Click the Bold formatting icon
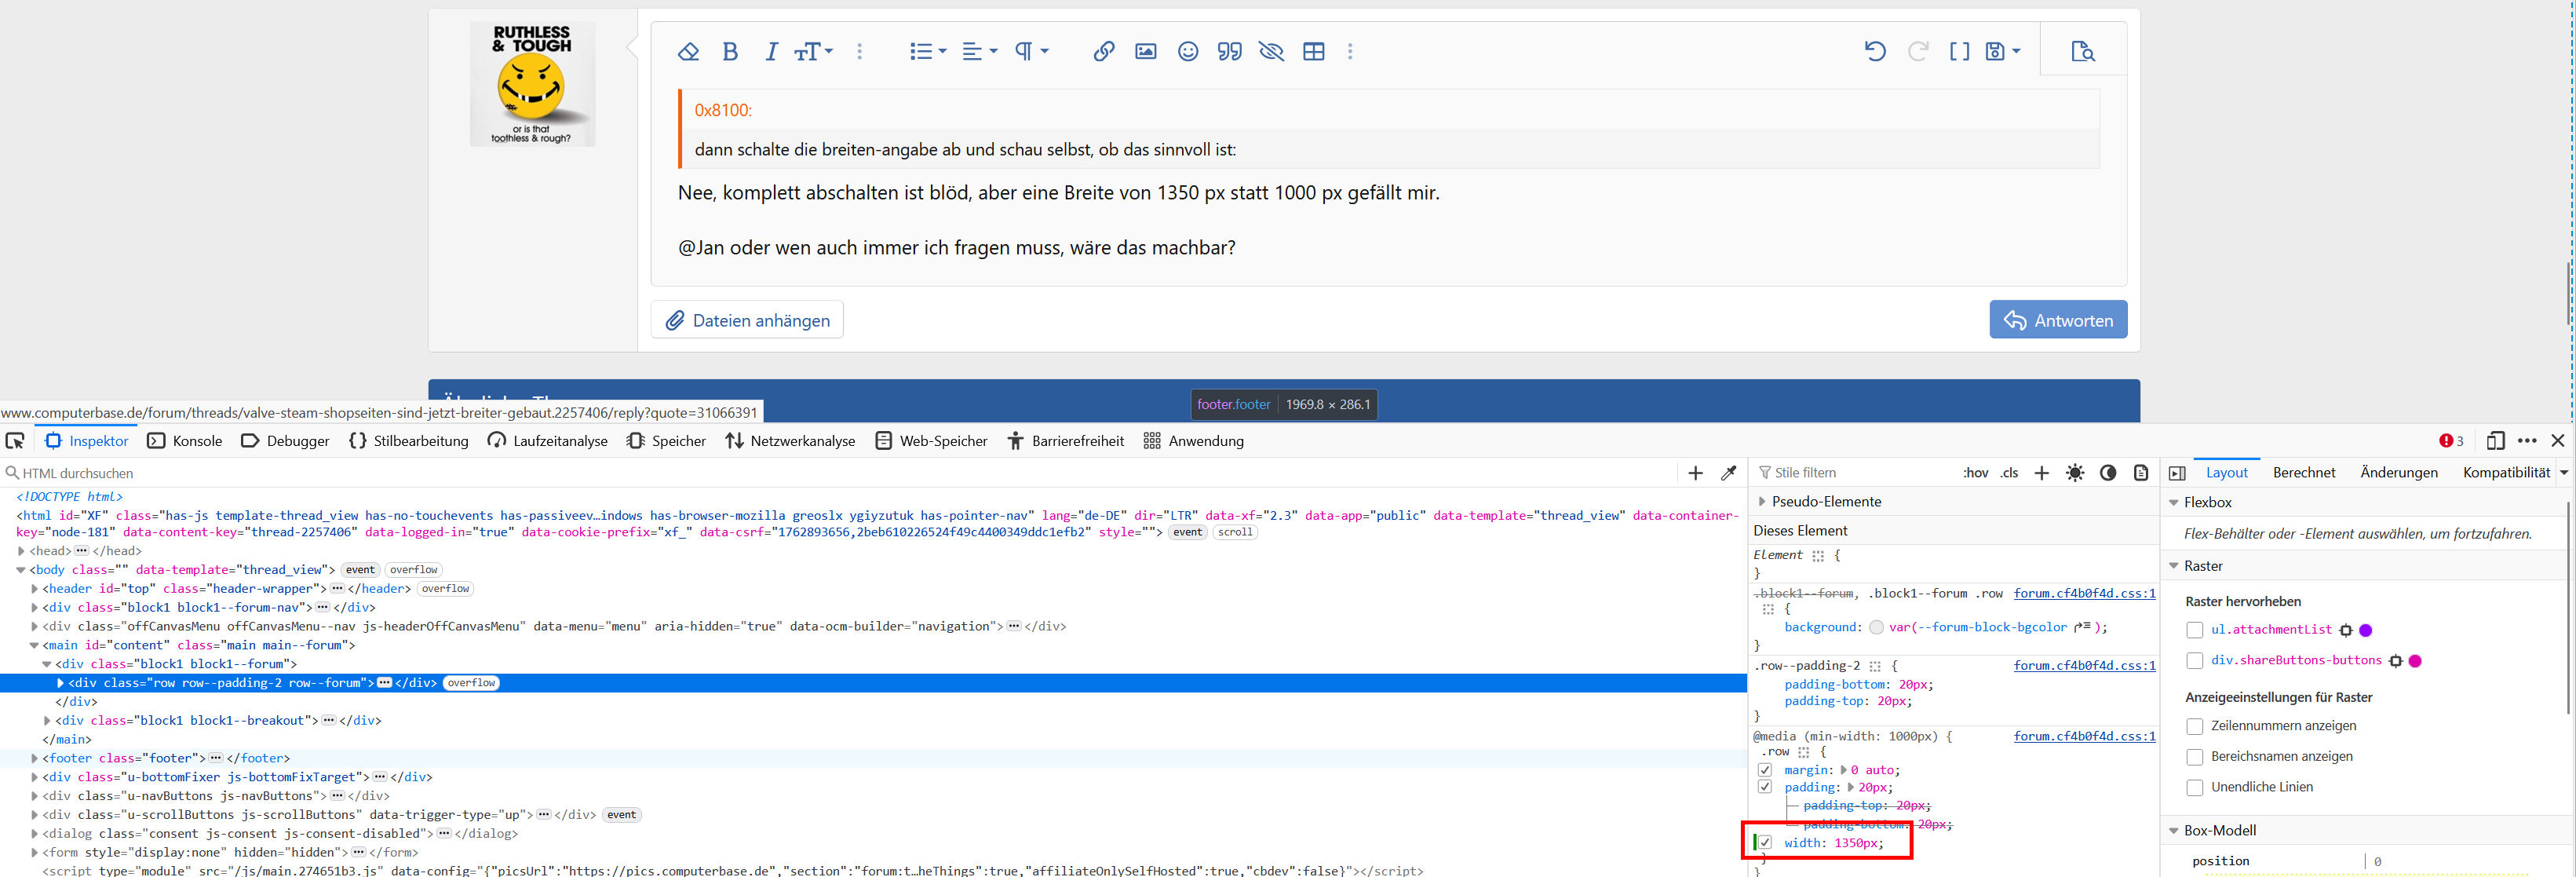The image size is (2576, 877). [730, 52]
